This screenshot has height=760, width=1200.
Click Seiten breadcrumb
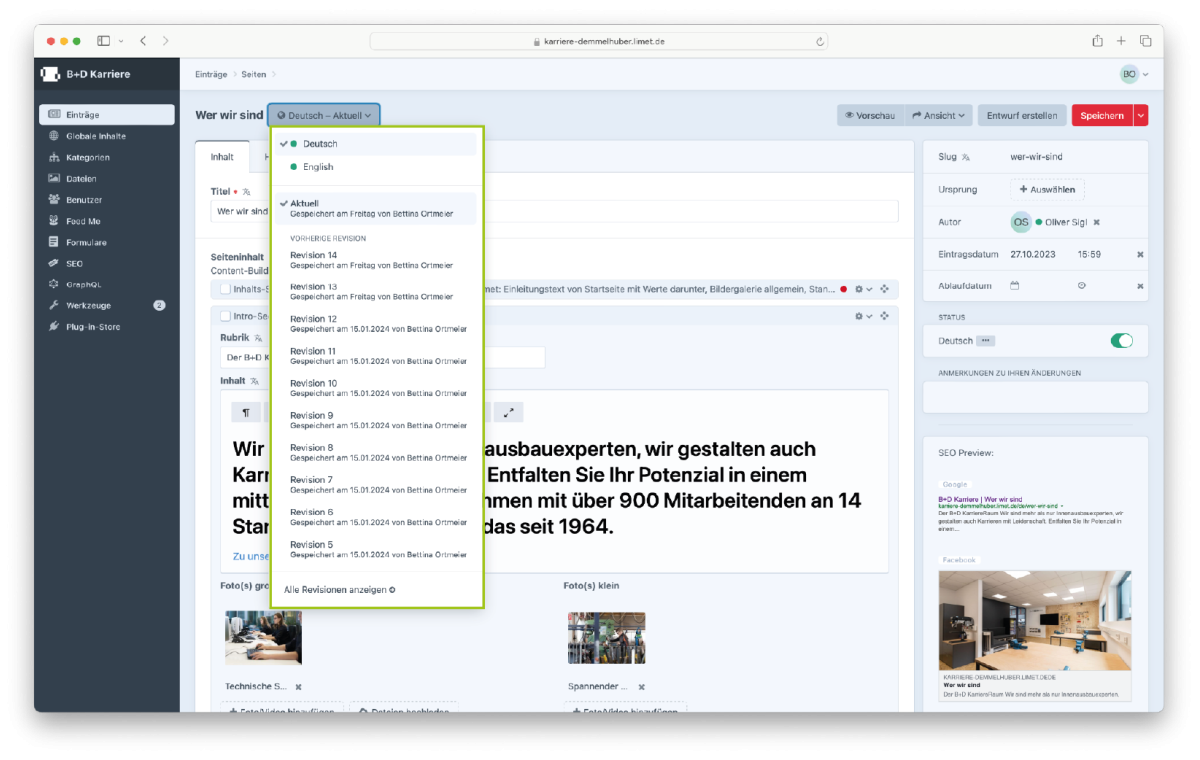point(253,74)
